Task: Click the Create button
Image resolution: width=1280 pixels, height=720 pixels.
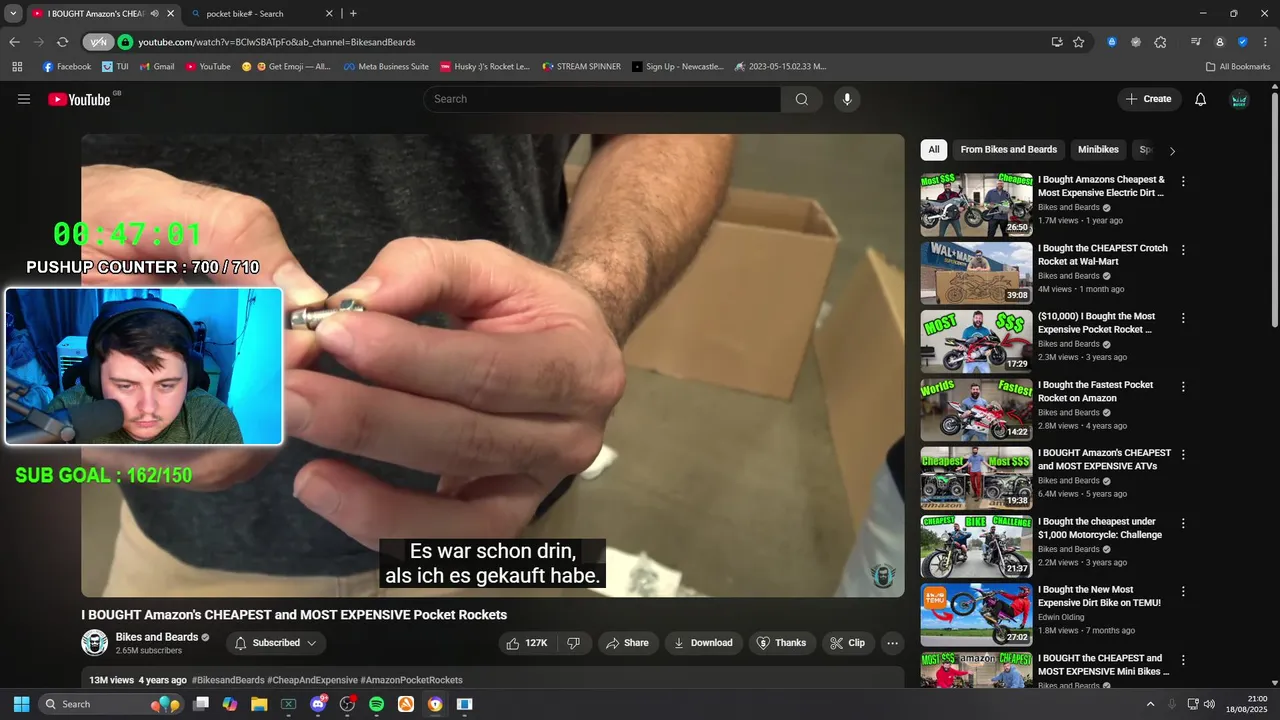Action: pyautogui.click(x=1148, y=99)
